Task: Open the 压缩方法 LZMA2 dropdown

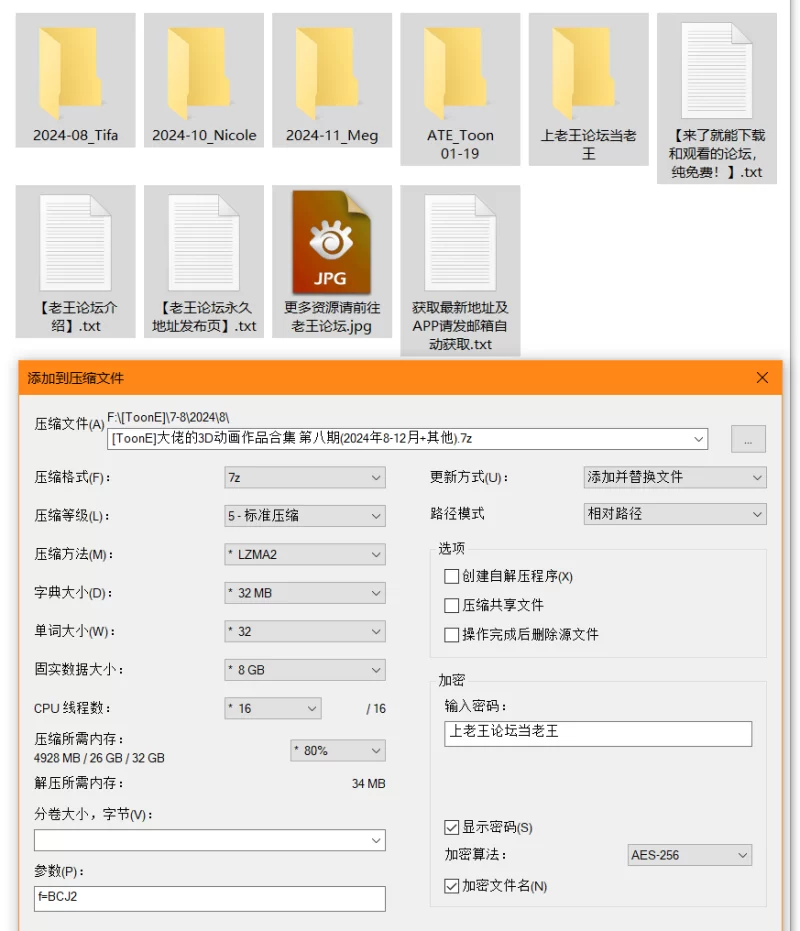Action: [x=305, y=555]
